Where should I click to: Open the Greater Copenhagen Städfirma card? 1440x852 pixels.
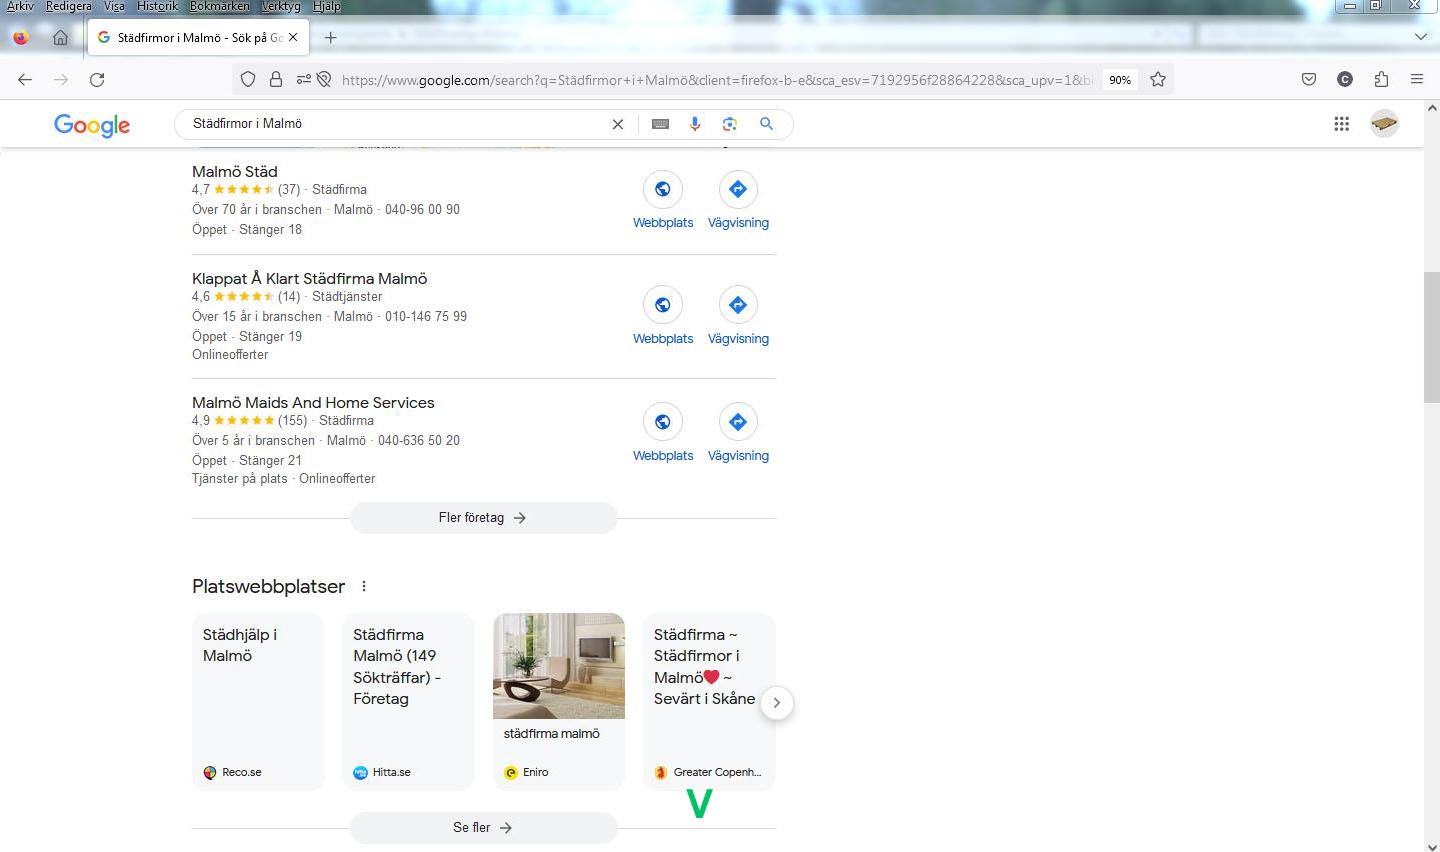click(709, 702)
